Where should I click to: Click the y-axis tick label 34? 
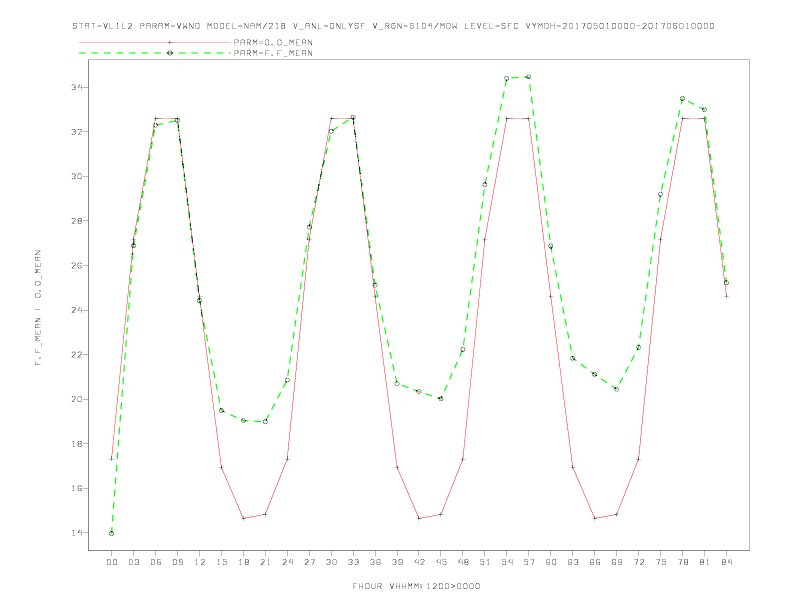76,87
